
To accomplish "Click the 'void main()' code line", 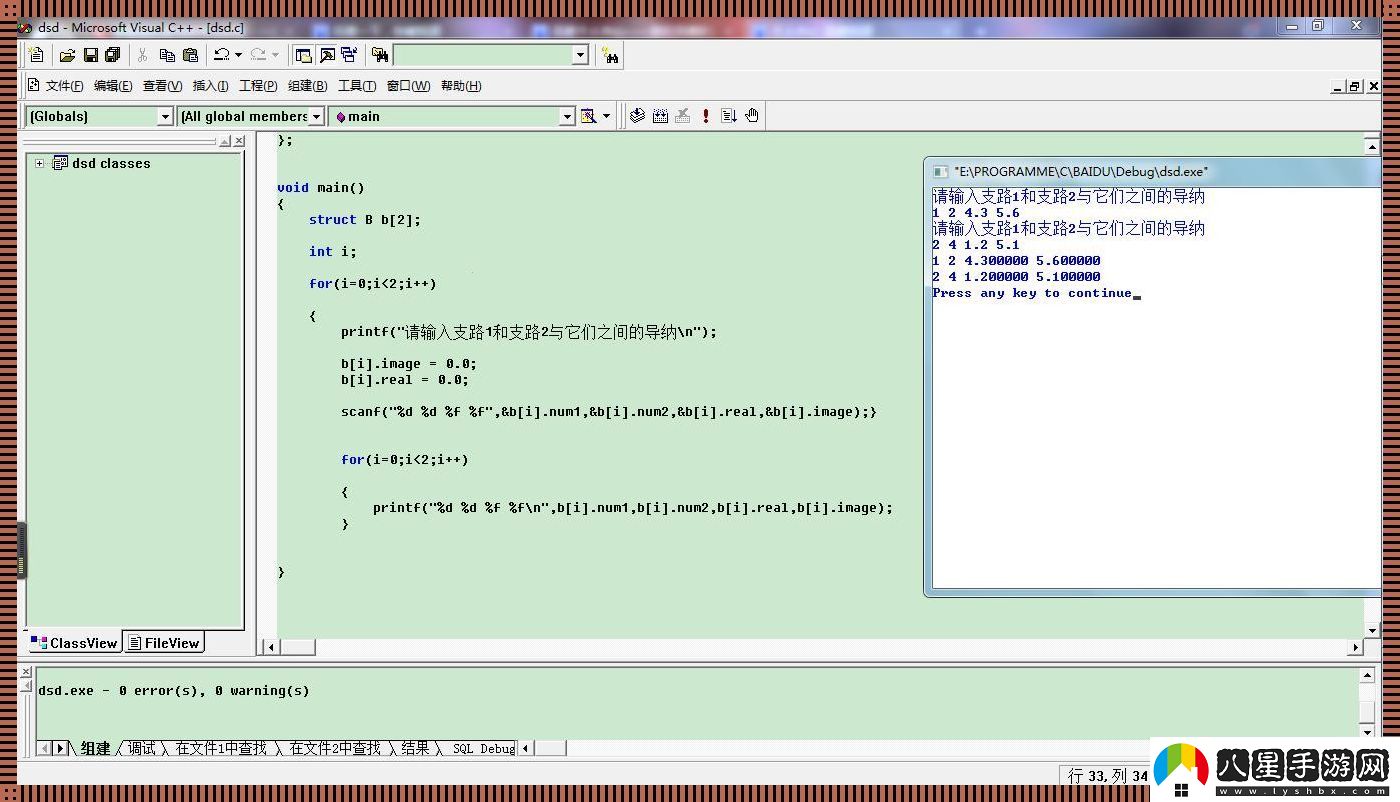I will pyautogui.click(x=321, y=187).
